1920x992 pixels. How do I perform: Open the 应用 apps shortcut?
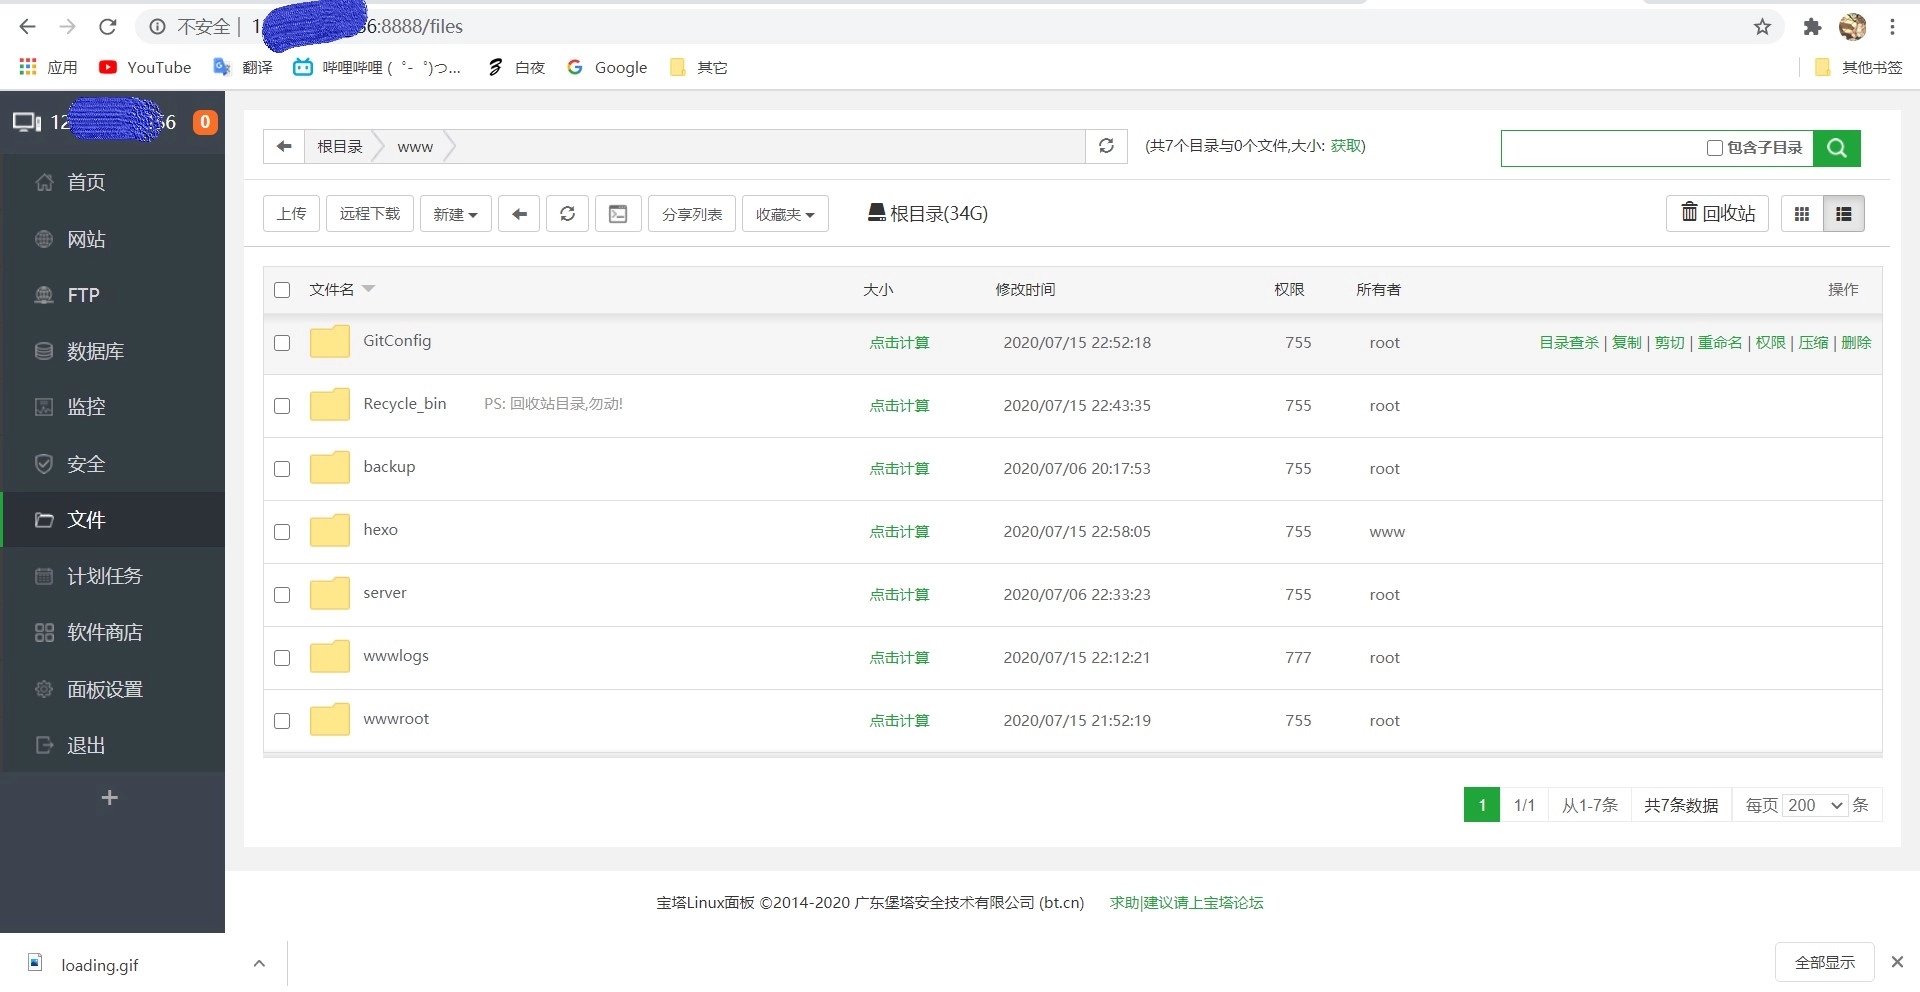point(48,67)
